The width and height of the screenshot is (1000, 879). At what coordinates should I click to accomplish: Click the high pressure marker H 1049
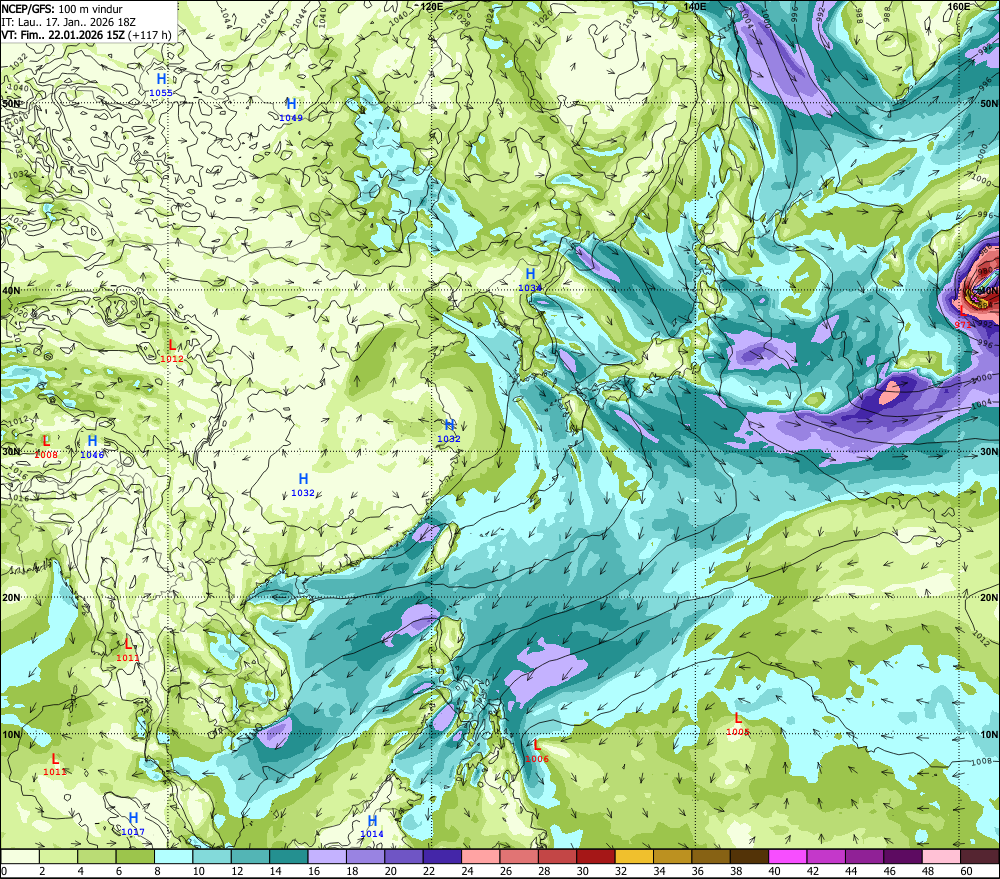pyautogui.click(x=291, y=109)
